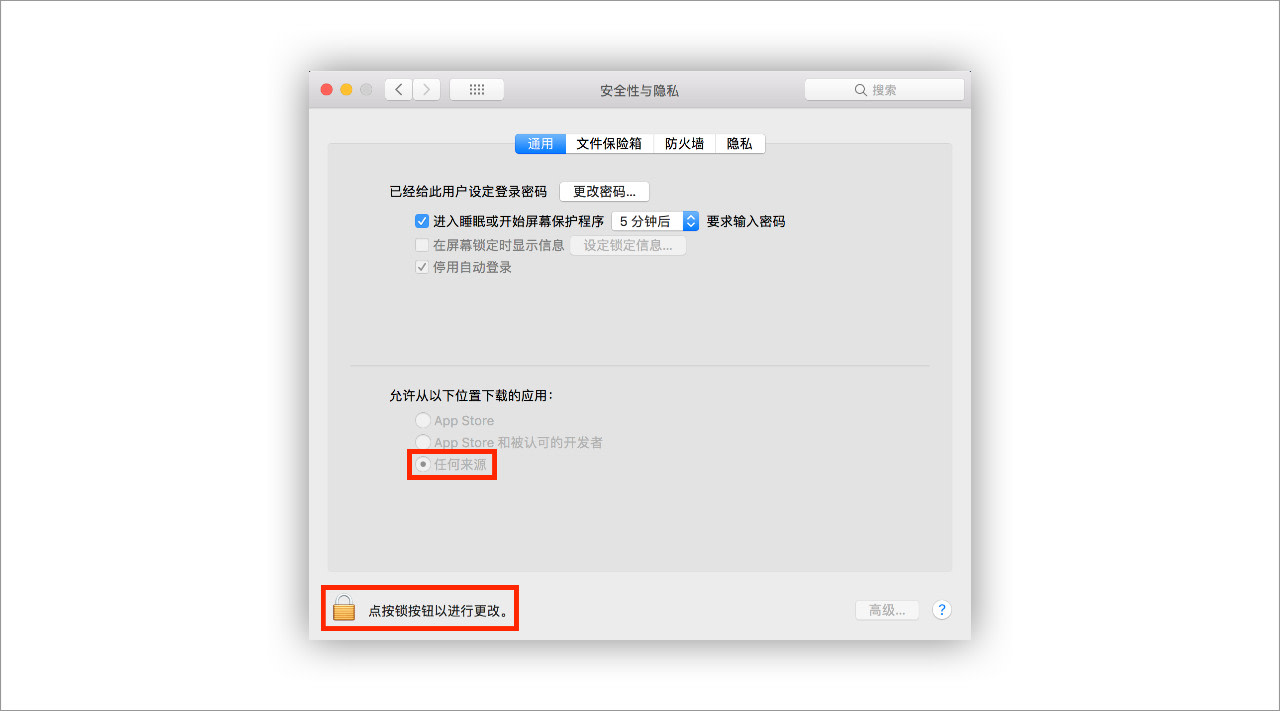Image resolution: width=1280 pixels, height=711 pixels.
Task: Click the back arrow in toolbar
Action: [x=399, y=89]
